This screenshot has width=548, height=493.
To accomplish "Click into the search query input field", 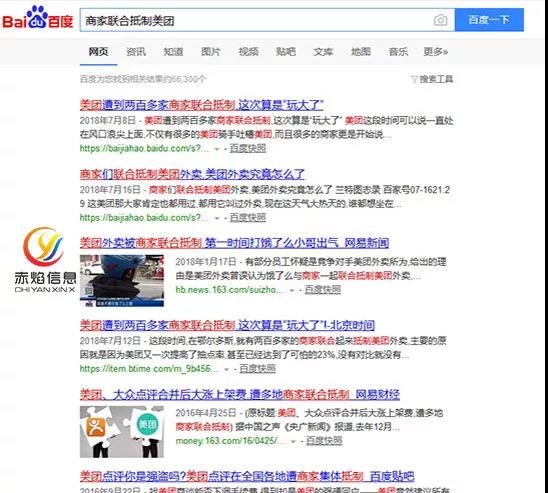I will pos(257,20).
